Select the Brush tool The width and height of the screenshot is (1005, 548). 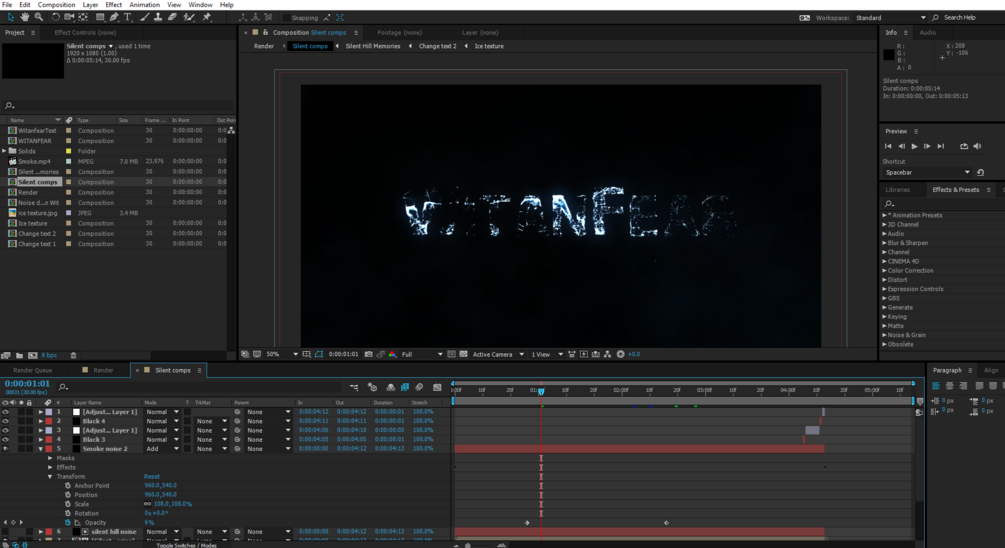[144, 17]
